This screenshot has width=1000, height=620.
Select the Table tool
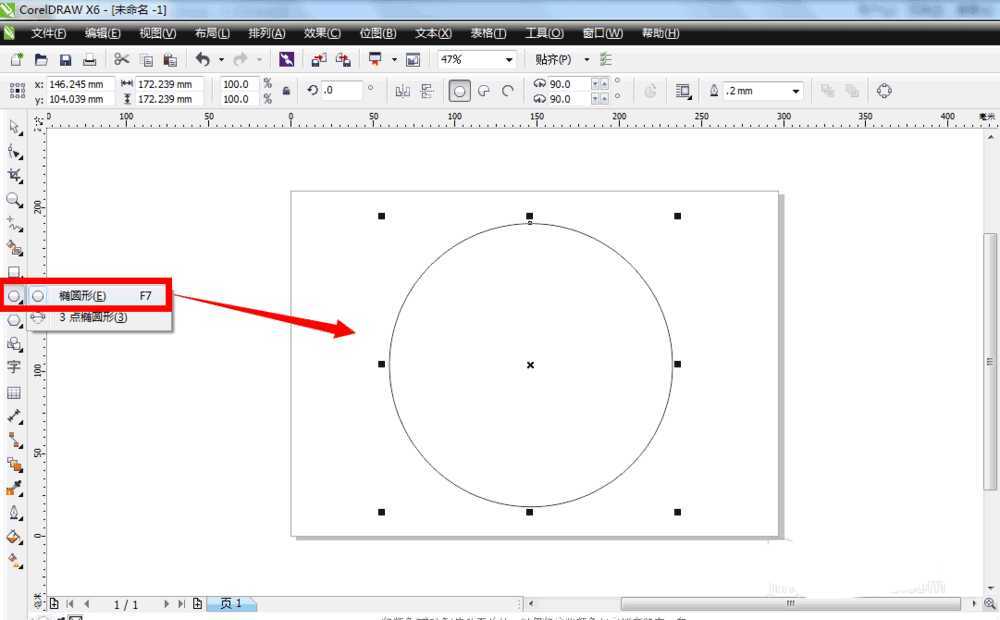click(x=14, y=393)
